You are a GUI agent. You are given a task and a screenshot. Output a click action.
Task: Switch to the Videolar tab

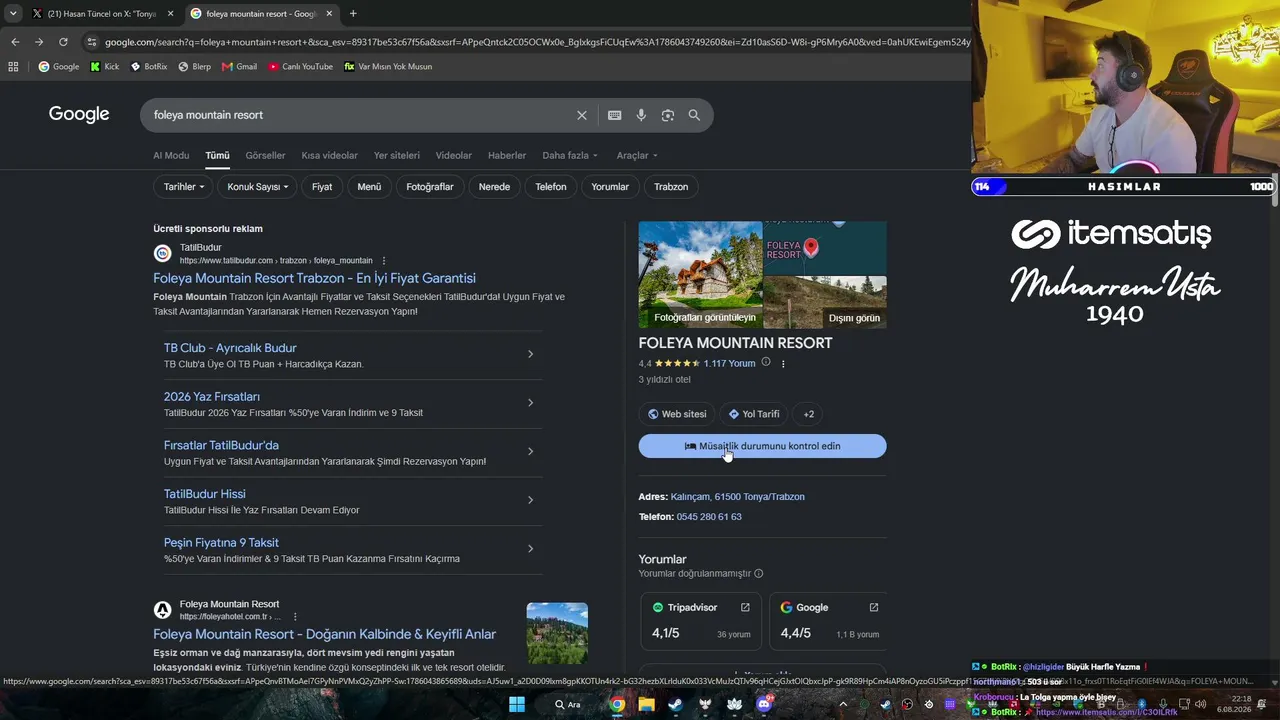453,156
